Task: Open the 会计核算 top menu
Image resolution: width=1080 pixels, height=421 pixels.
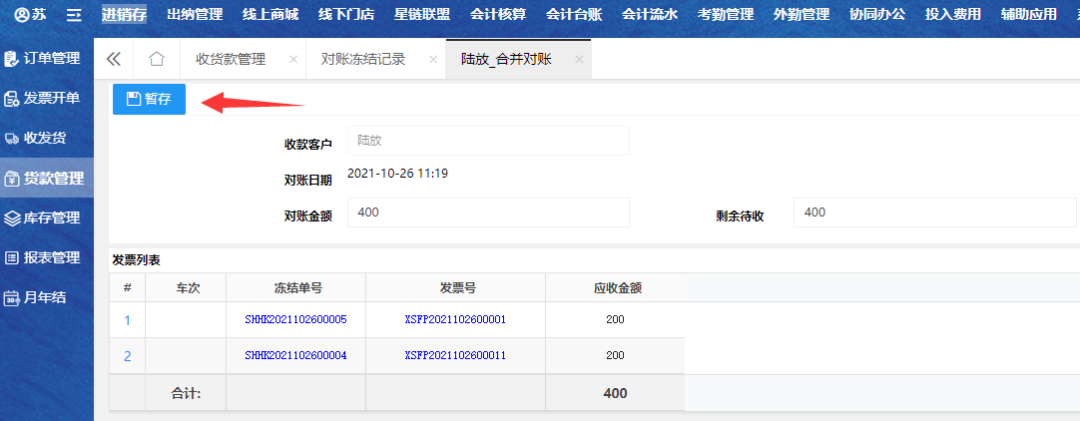Action: (500, 15)
